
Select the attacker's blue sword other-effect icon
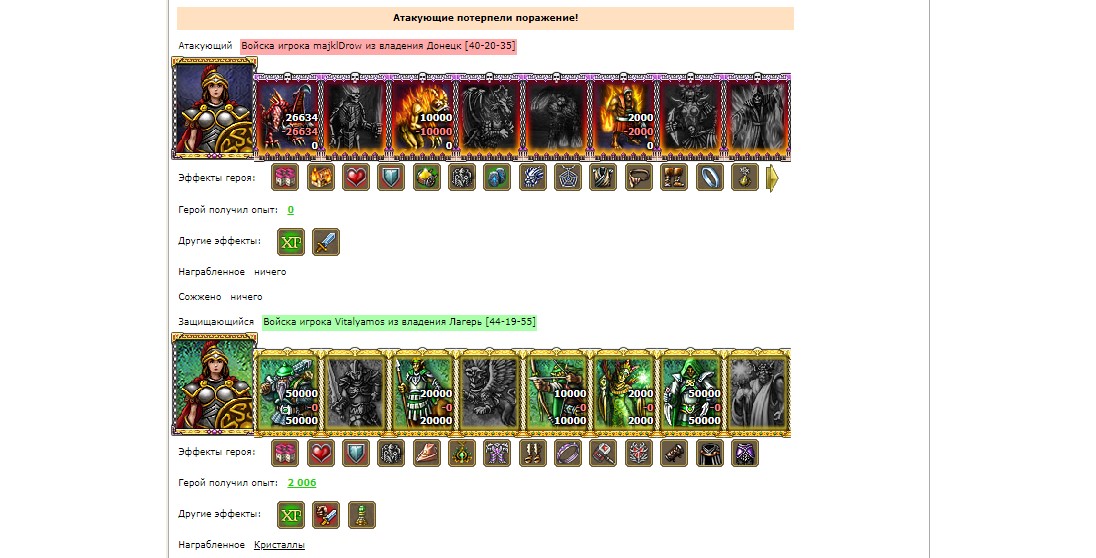click(x=326, y=242)
